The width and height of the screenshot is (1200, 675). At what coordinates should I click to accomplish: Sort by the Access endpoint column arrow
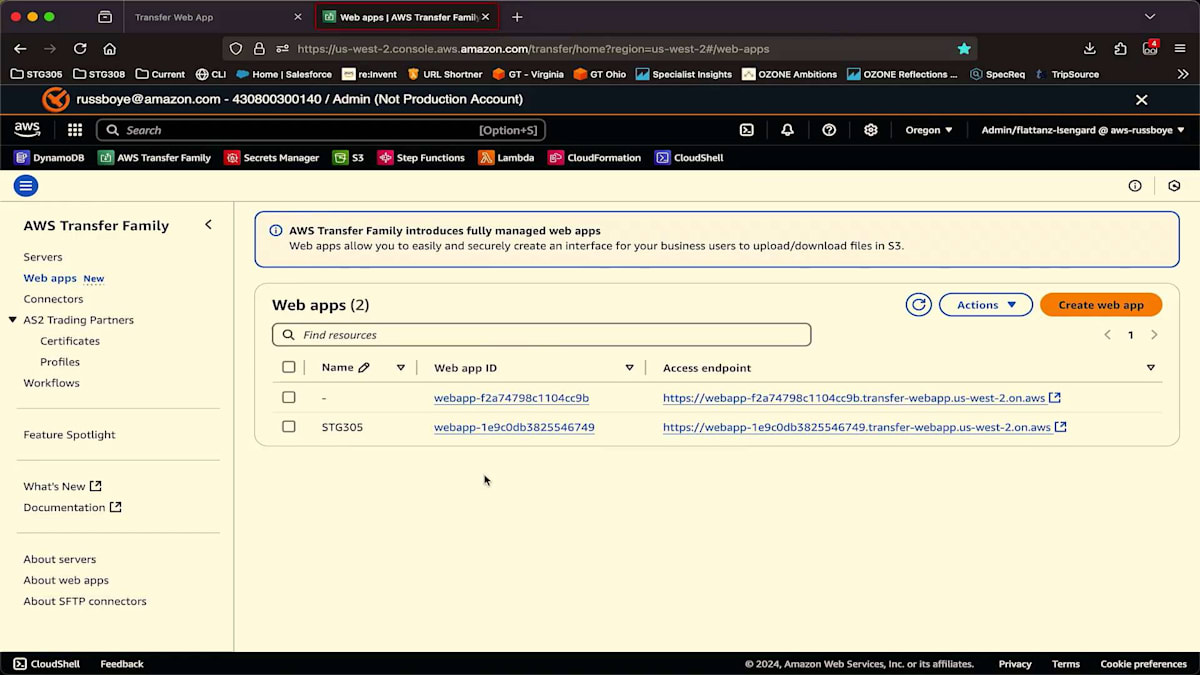click(x=1150, y=368)
